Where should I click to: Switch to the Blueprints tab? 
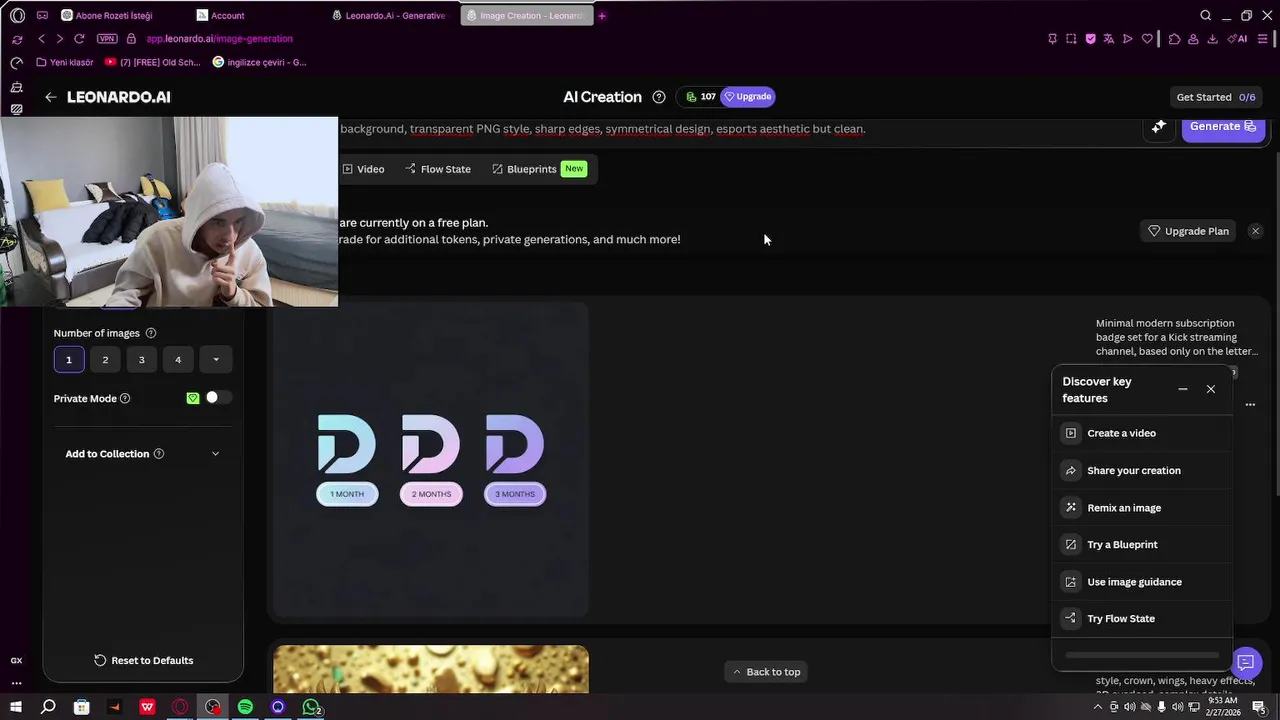click(x=538, y=169)
